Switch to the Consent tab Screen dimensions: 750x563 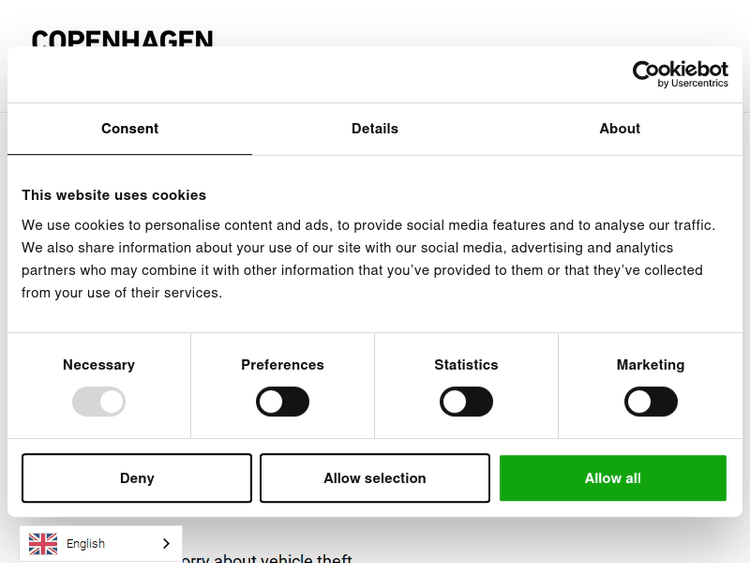pos(130,129)
